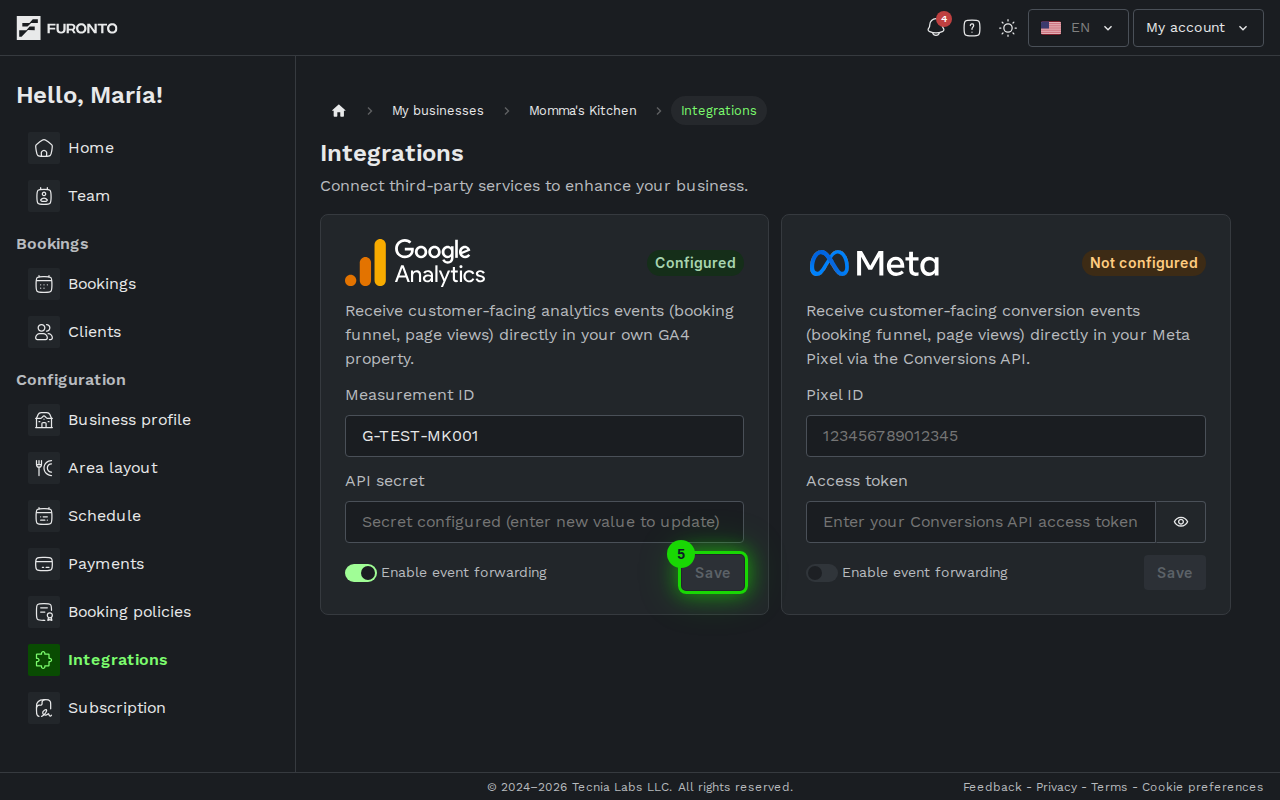The image size is (1280, 800).
Task: Open the Terms footer link
Action: click(1109, 787)
